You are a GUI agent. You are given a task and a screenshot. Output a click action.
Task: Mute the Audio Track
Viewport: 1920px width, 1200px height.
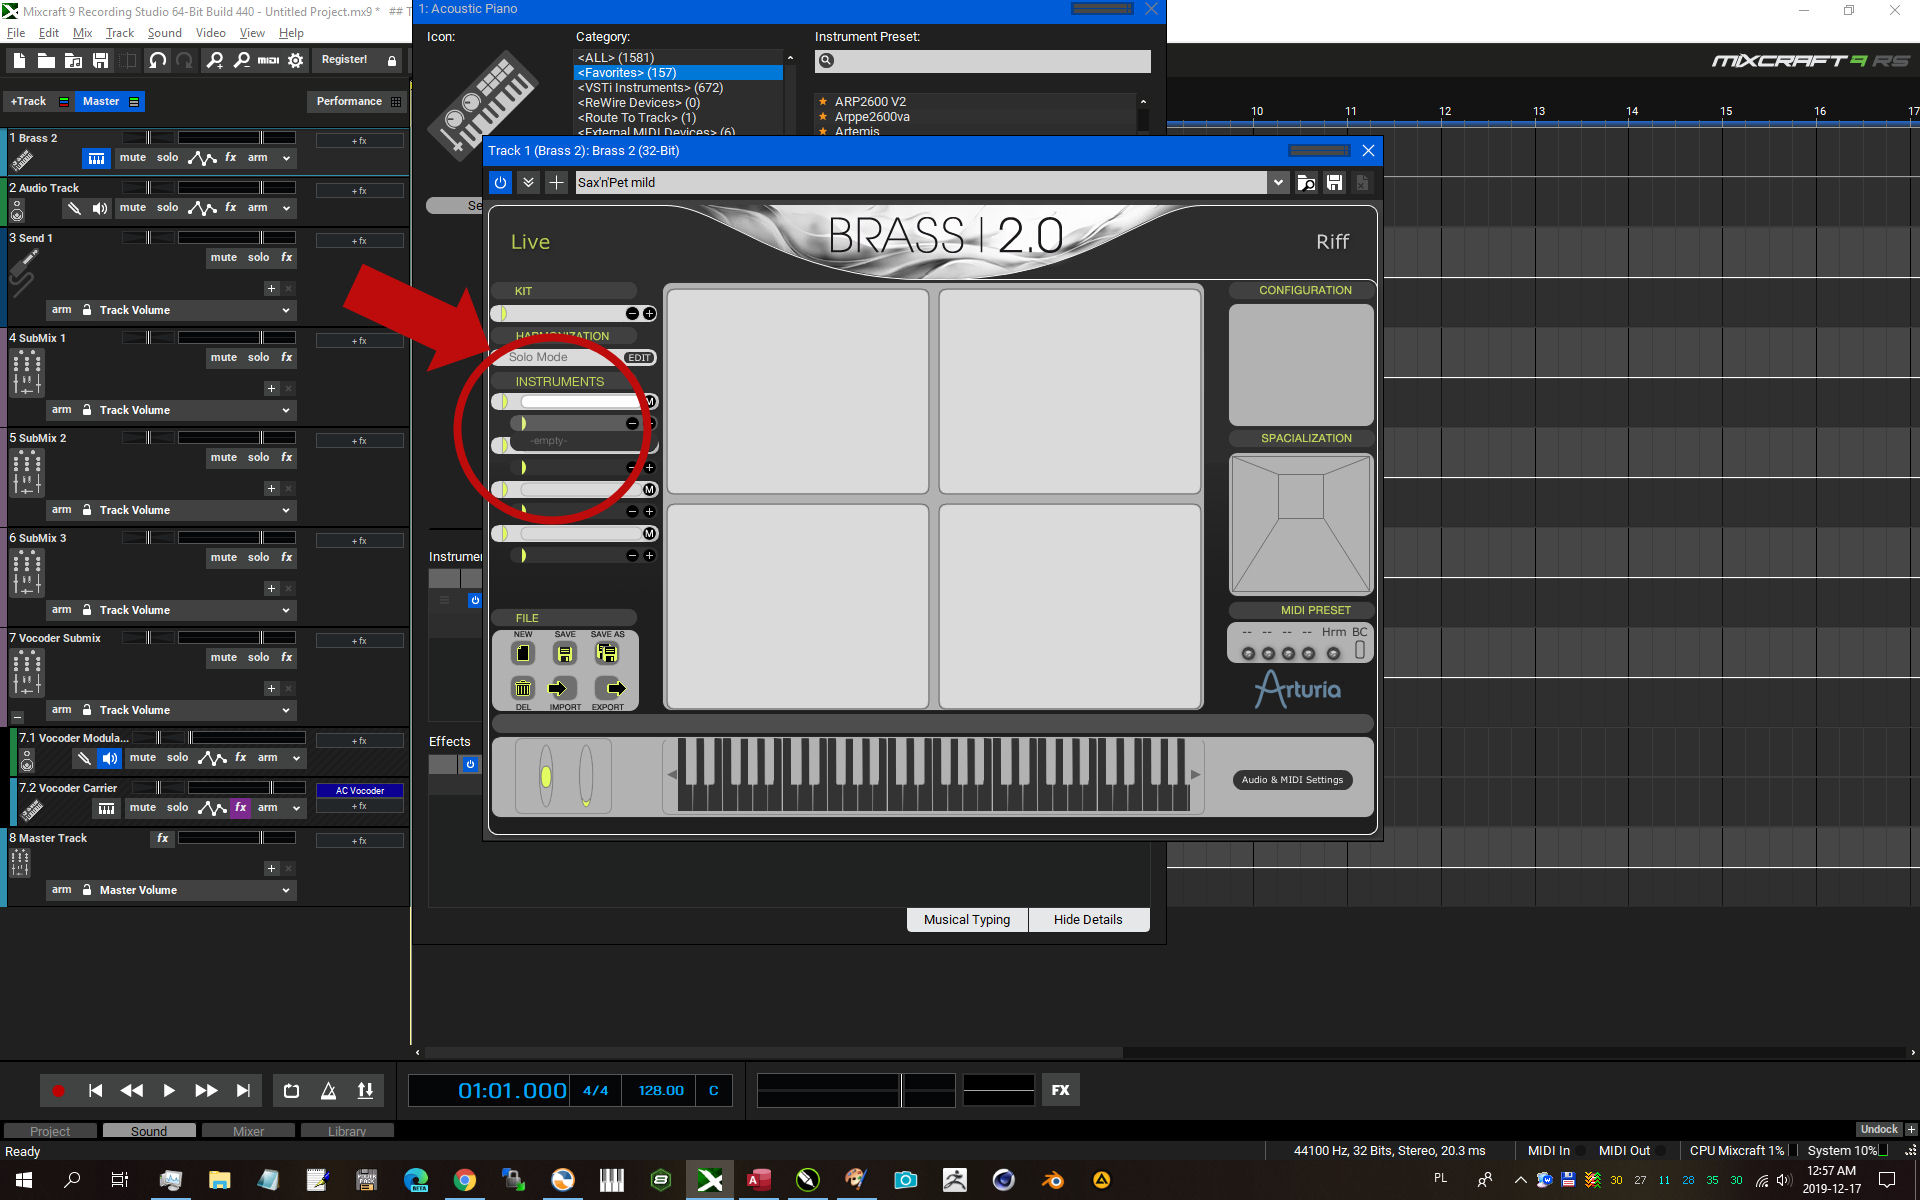point(132,208)
